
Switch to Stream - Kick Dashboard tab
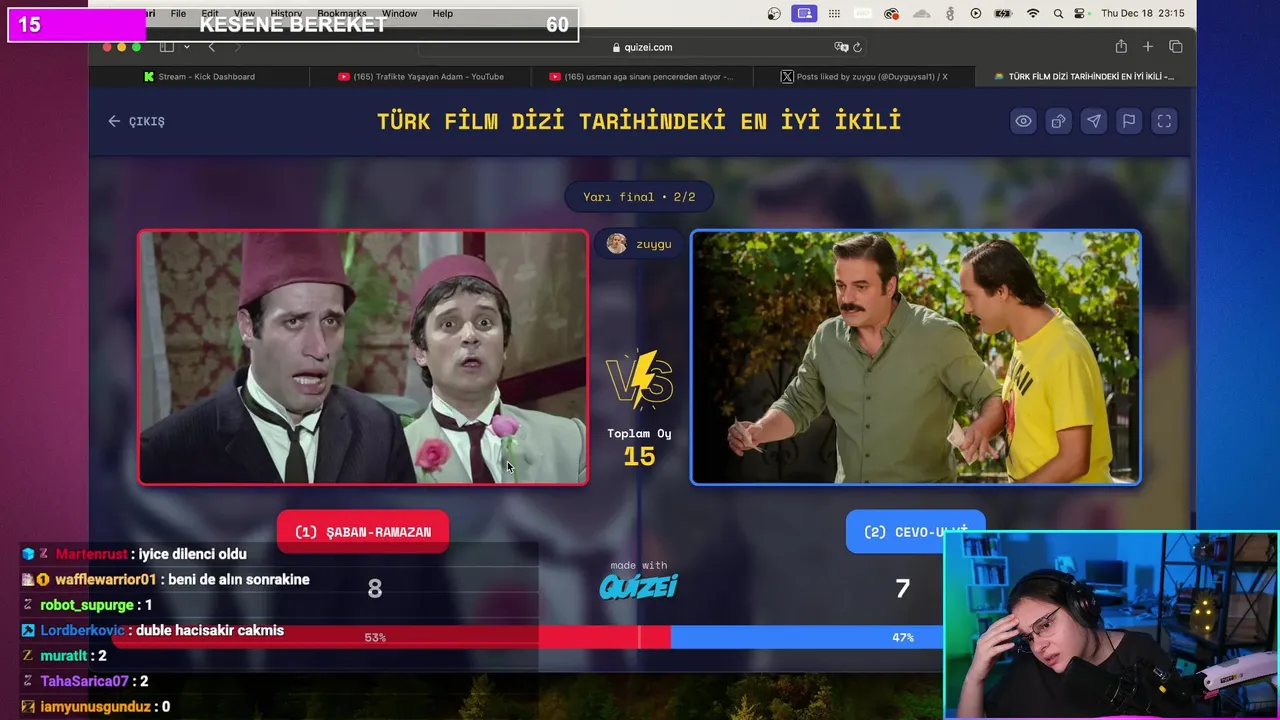(199, 77)
